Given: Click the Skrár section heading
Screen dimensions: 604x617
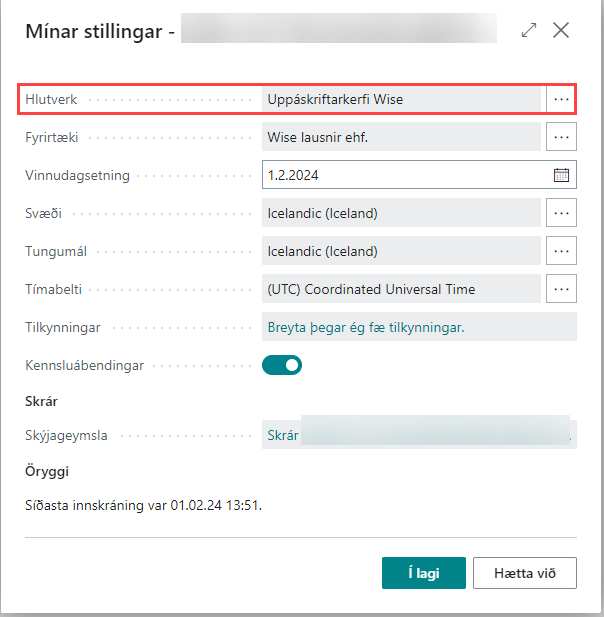Looking at the screenshot, I should pos(41,401).
